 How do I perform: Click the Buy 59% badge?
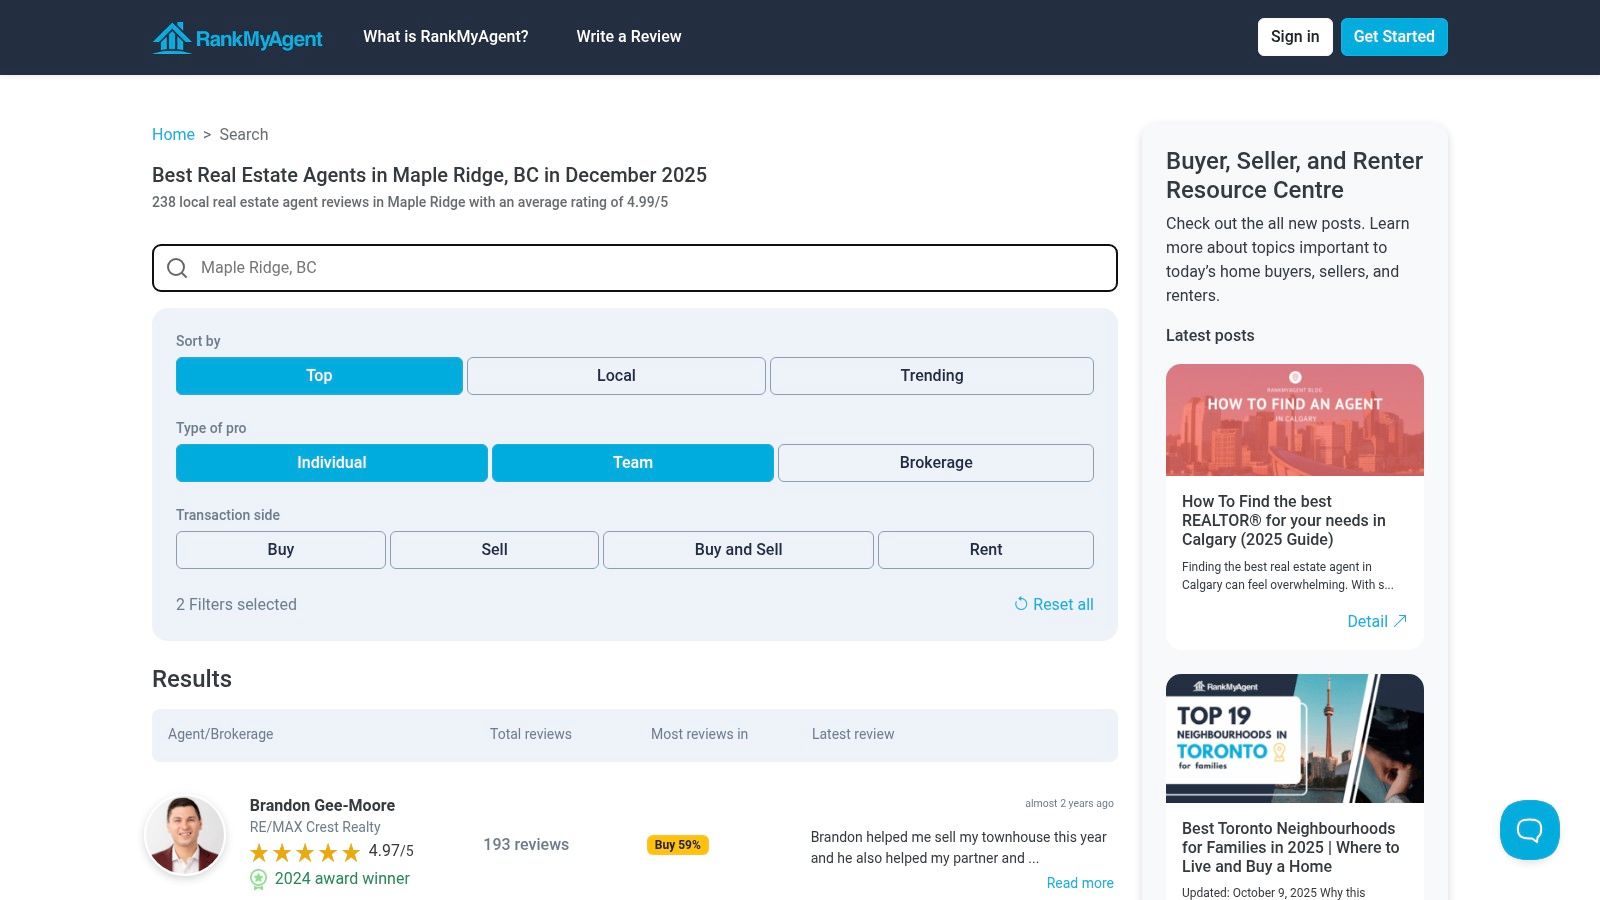[678, 845]
